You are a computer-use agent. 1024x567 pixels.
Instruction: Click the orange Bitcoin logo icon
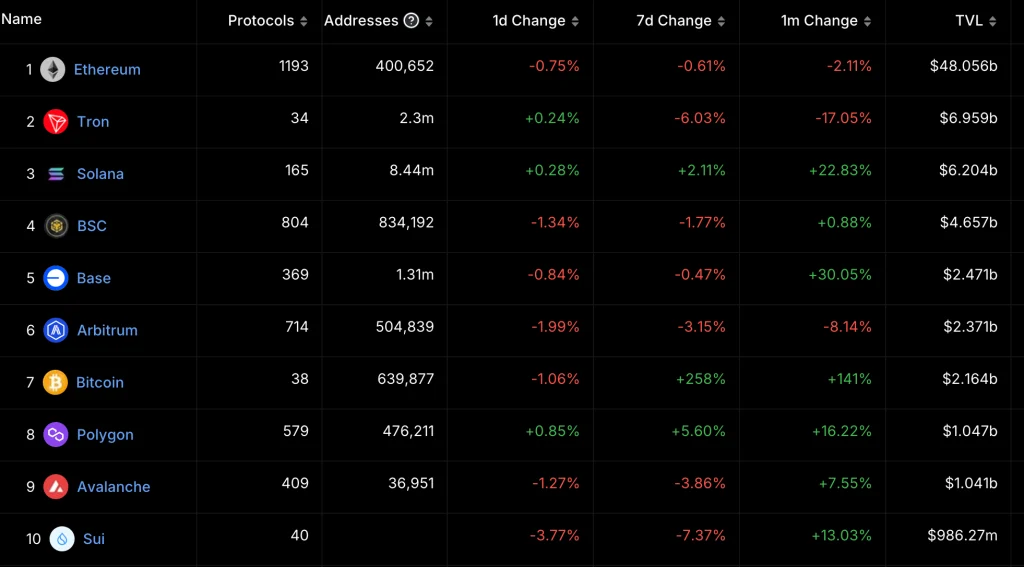(x=56, y=382)
